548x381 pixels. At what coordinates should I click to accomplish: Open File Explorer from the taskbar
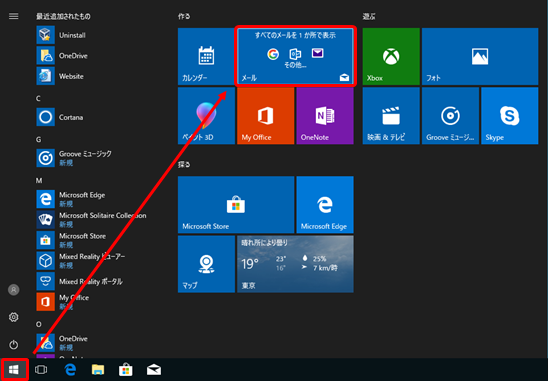(x=98, y=369)
